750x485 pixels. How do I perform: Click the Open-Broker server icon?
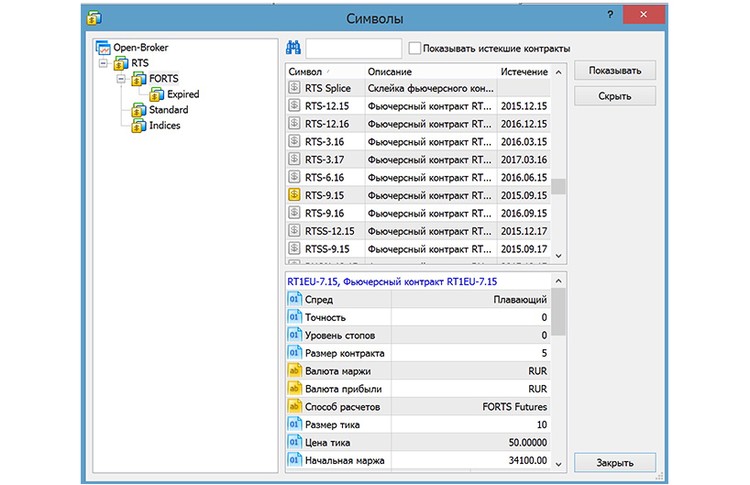click(103, 47)
